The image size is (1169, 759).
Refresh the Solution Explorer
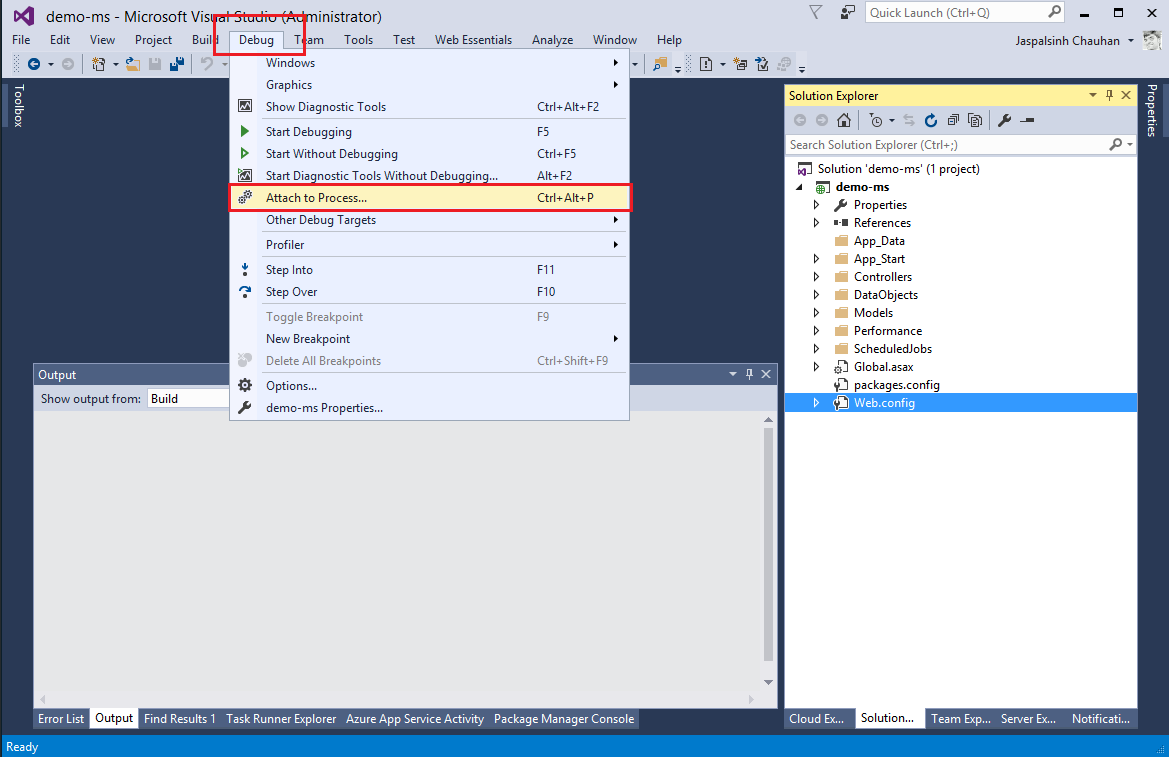930,120
